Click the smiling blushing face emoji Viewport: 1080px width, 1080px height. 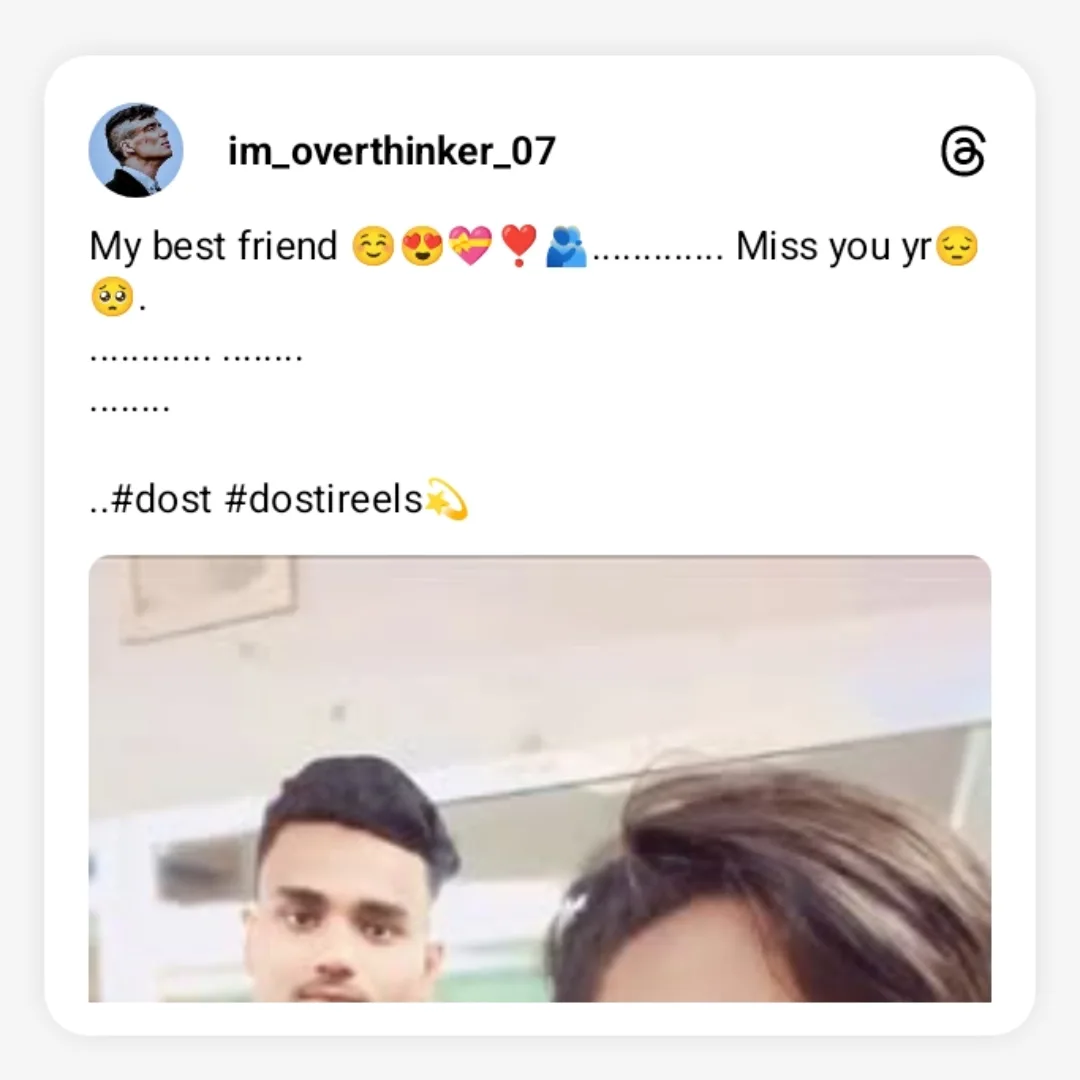click(x=373, y=246)
